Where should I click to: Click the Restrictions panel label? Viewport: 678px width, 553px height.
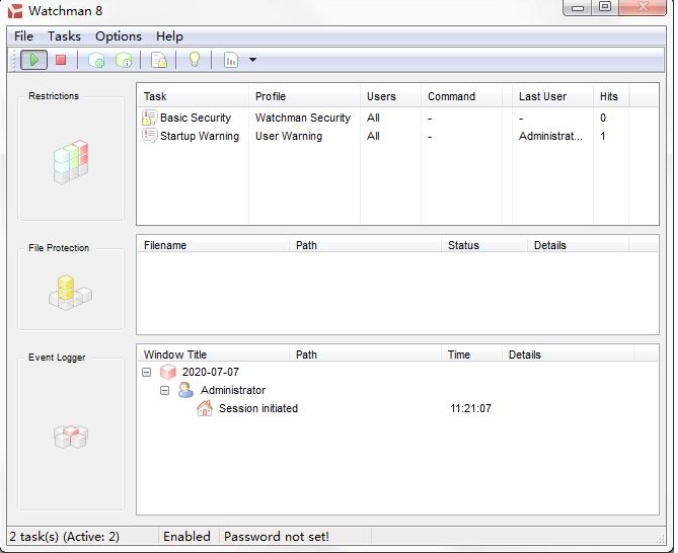[x=54, y=96]
